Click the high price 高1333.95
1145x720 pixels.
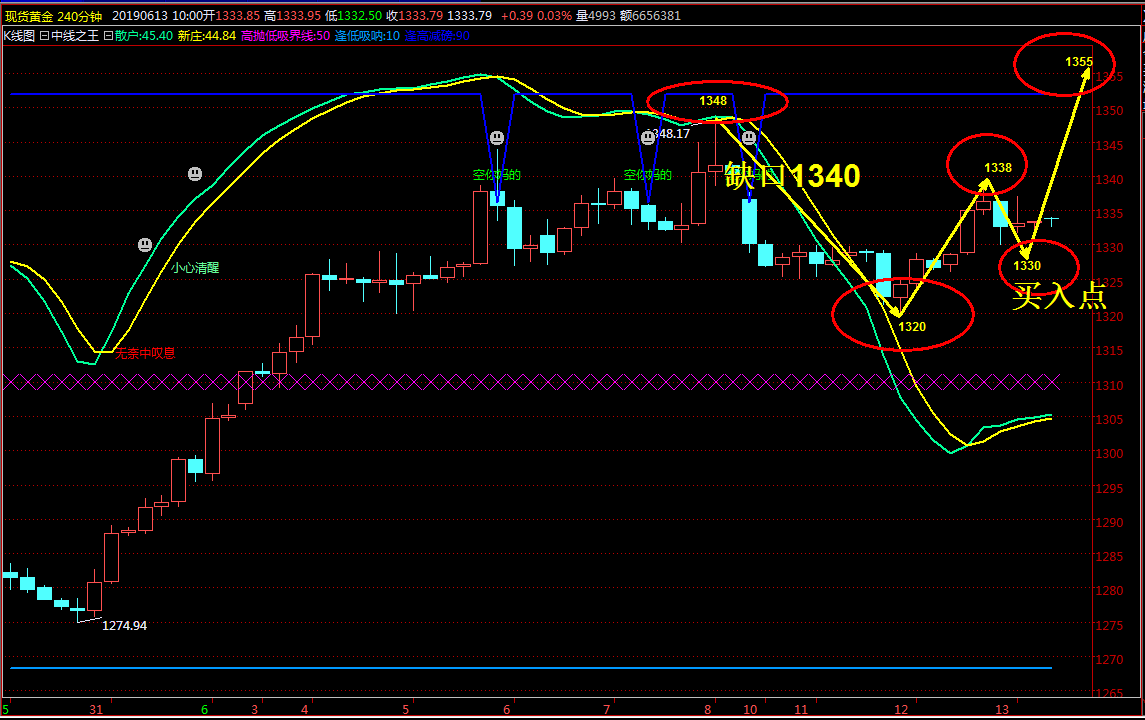coord(292,15)
